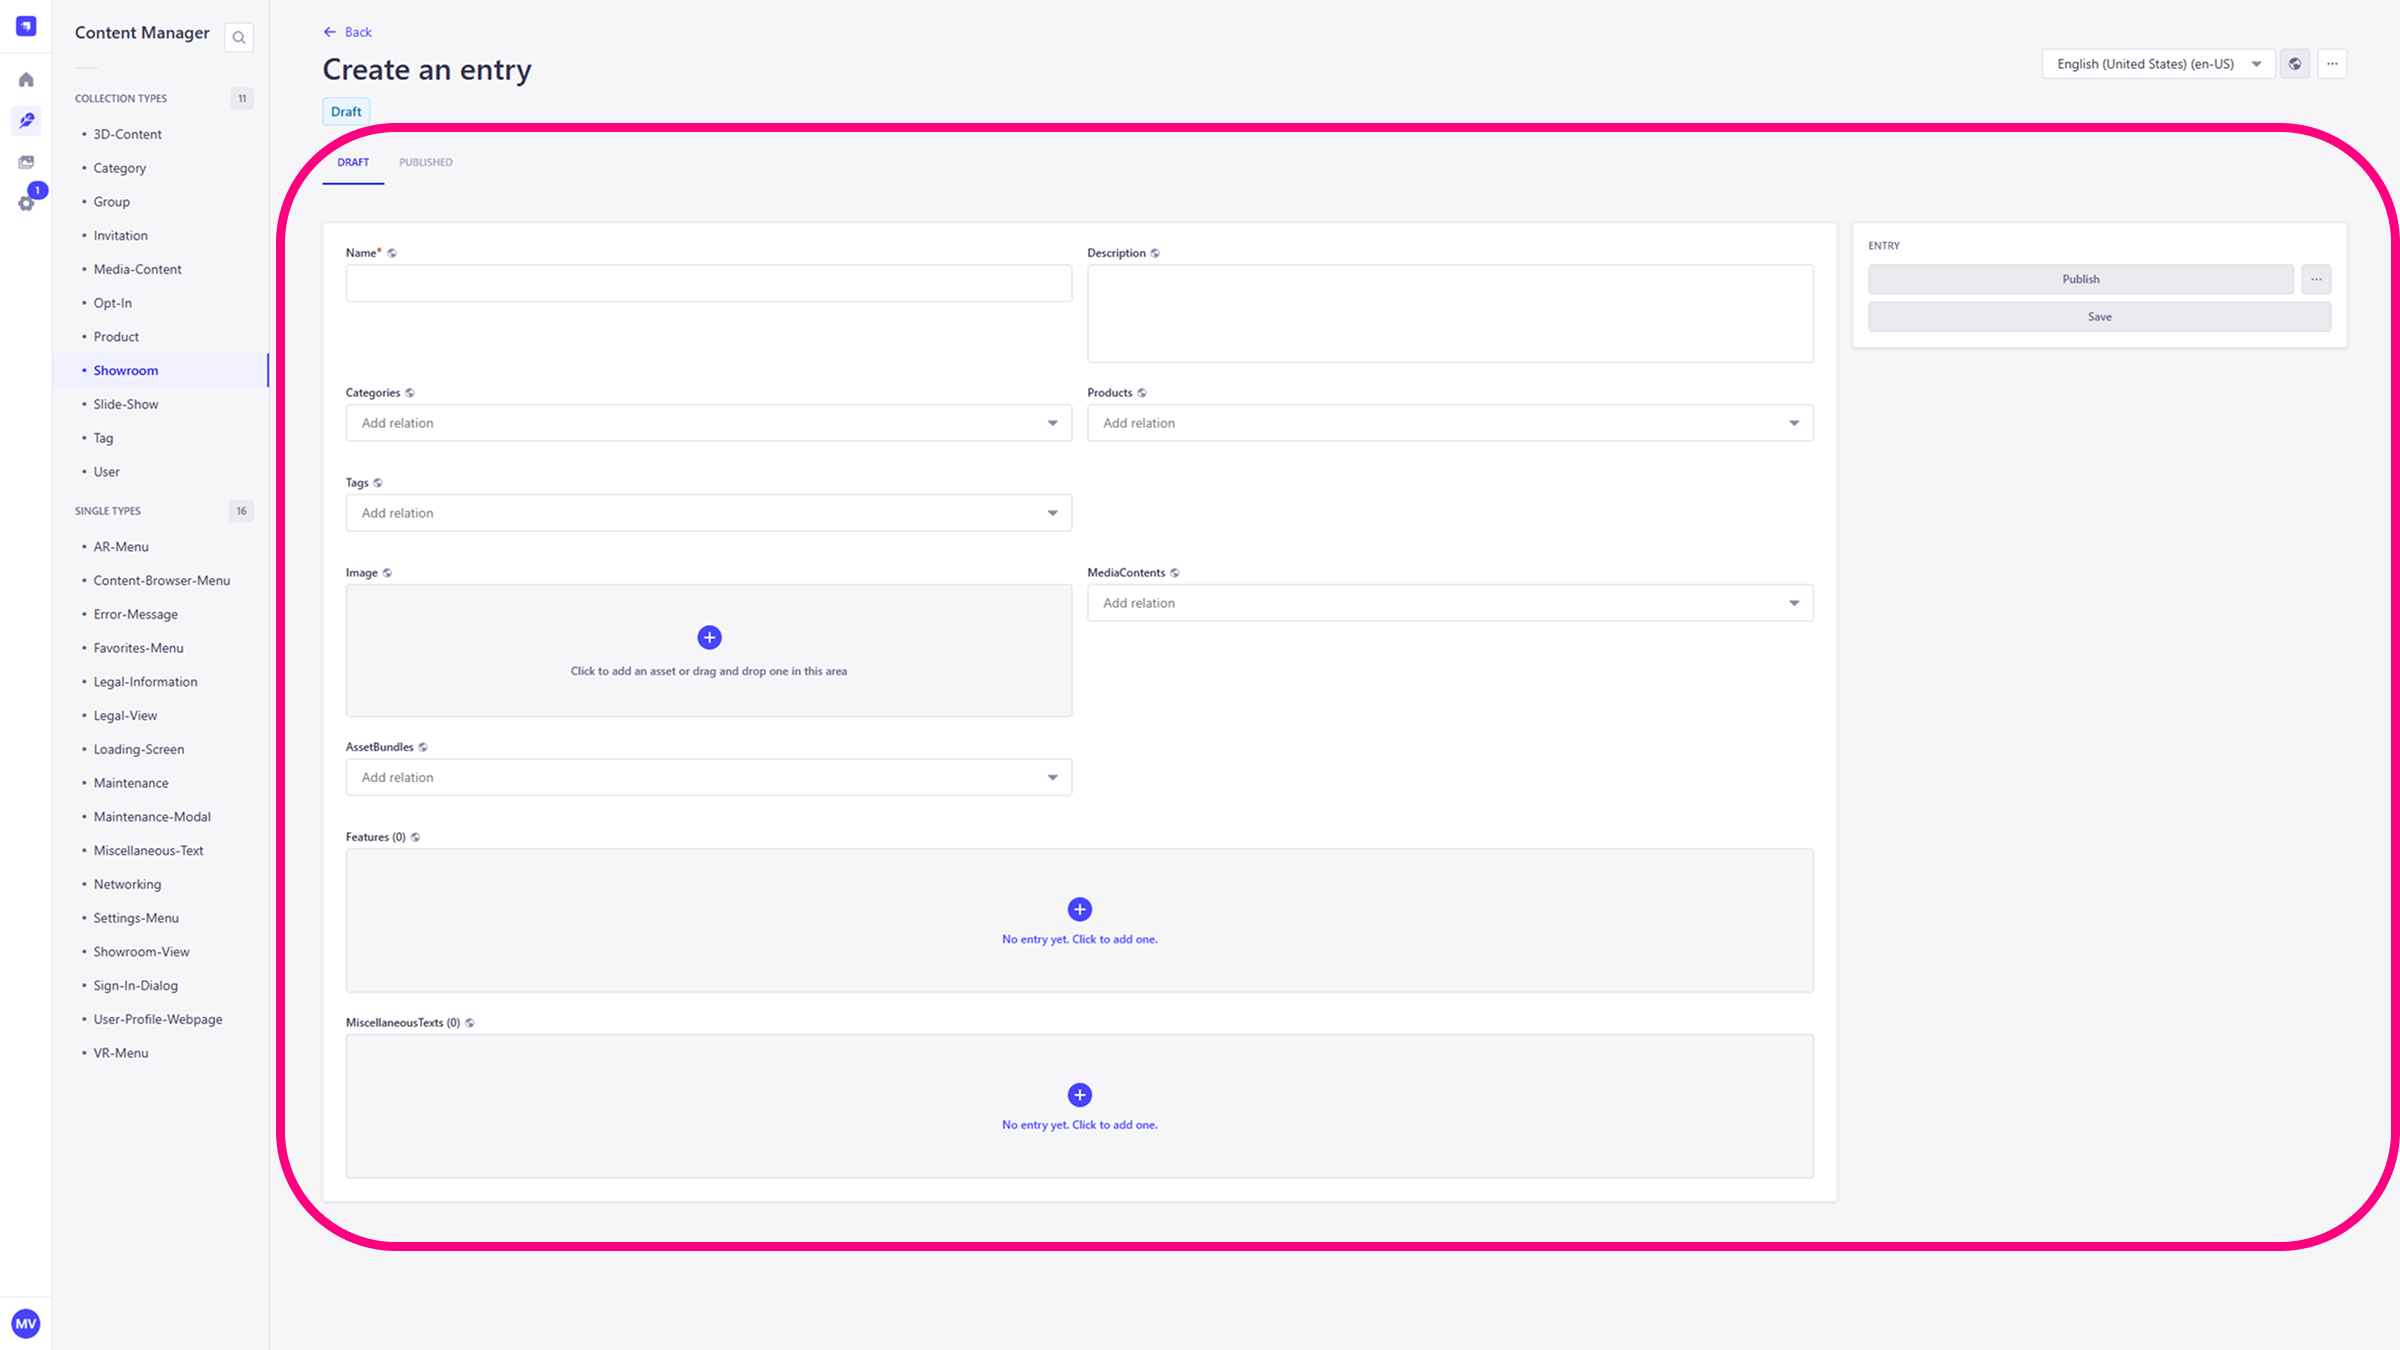The image size is (2400, 1350).
Task: Click plus icon in Image upload area
Action: coord(709,637)
